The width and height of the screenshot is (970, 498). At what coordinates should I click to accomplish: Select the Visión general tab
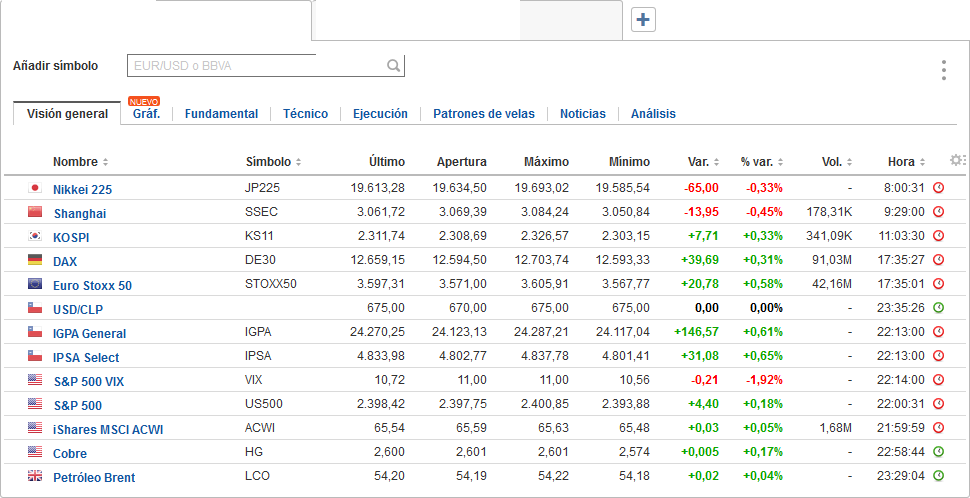tap(67, 114)
